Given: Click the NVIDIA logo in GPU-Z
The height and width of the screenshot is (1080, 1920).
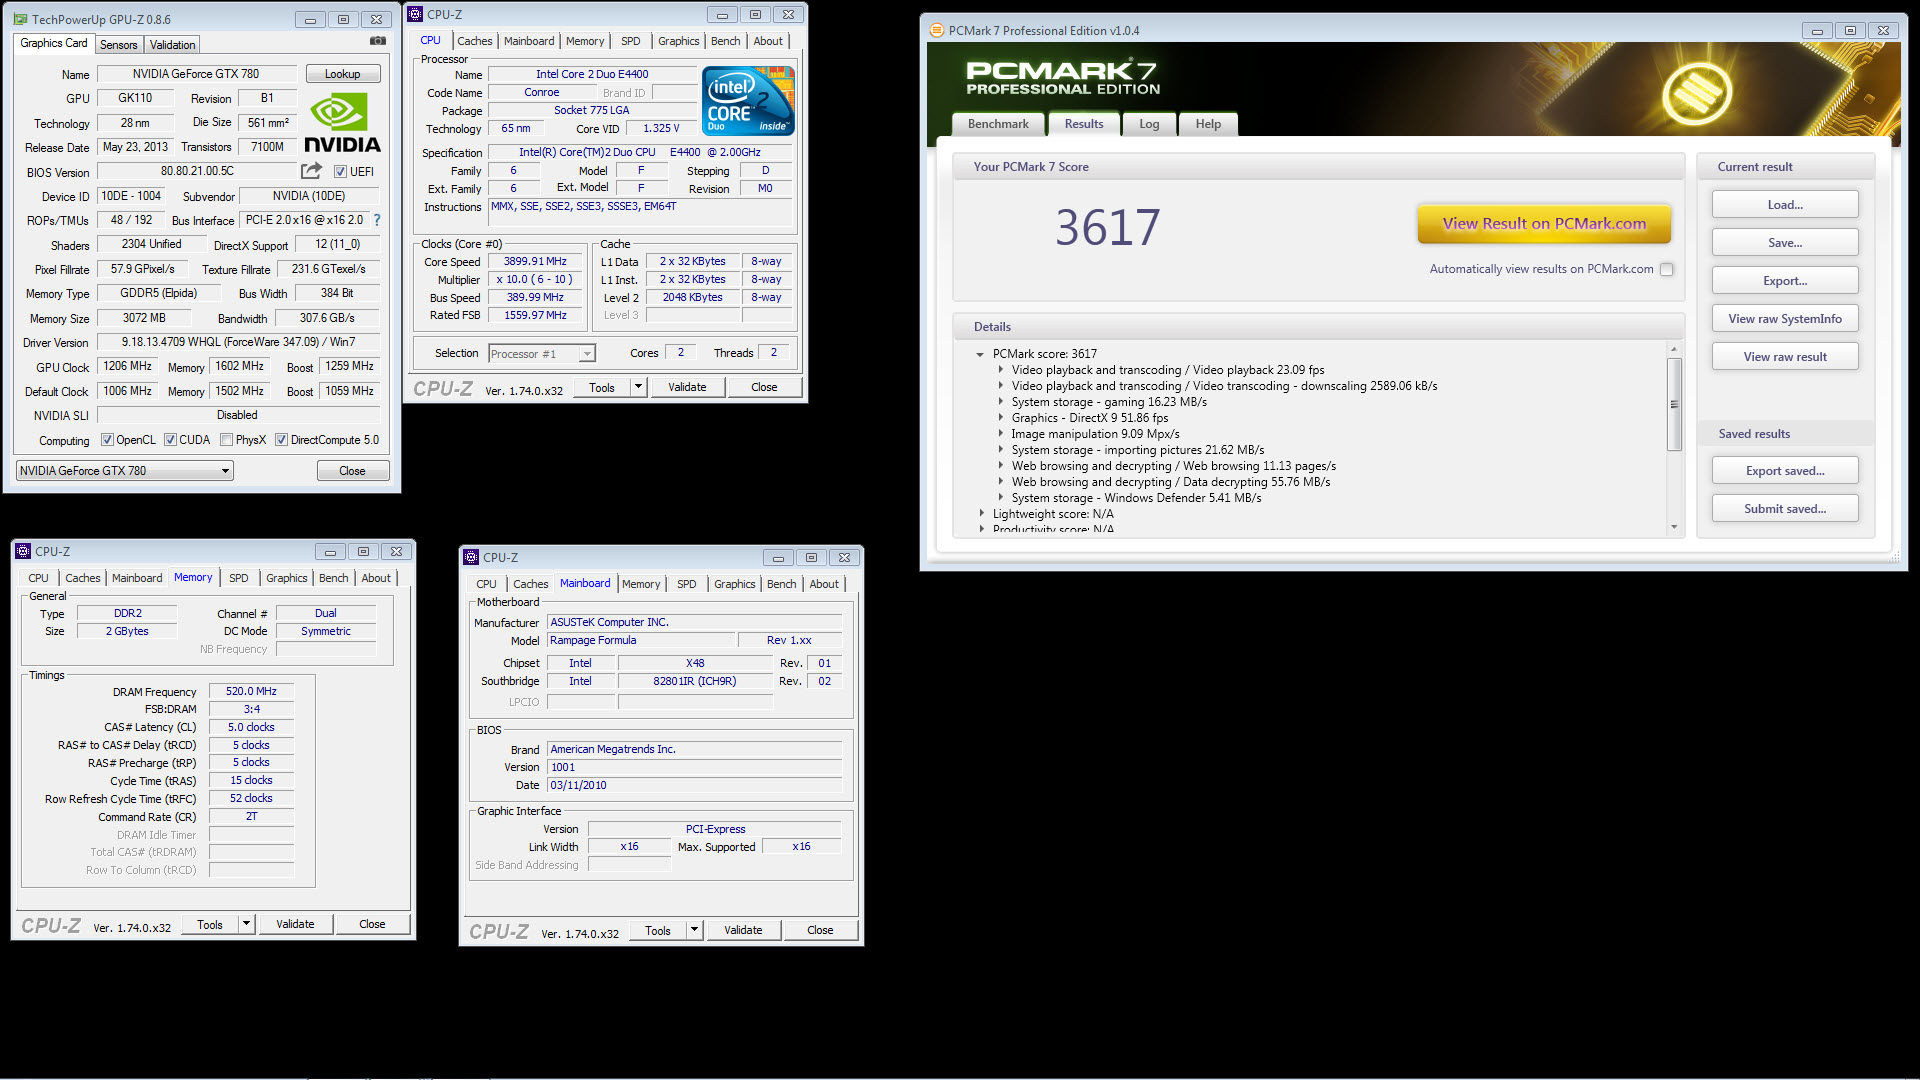Looking at the screenshot, I should (342, 124).
